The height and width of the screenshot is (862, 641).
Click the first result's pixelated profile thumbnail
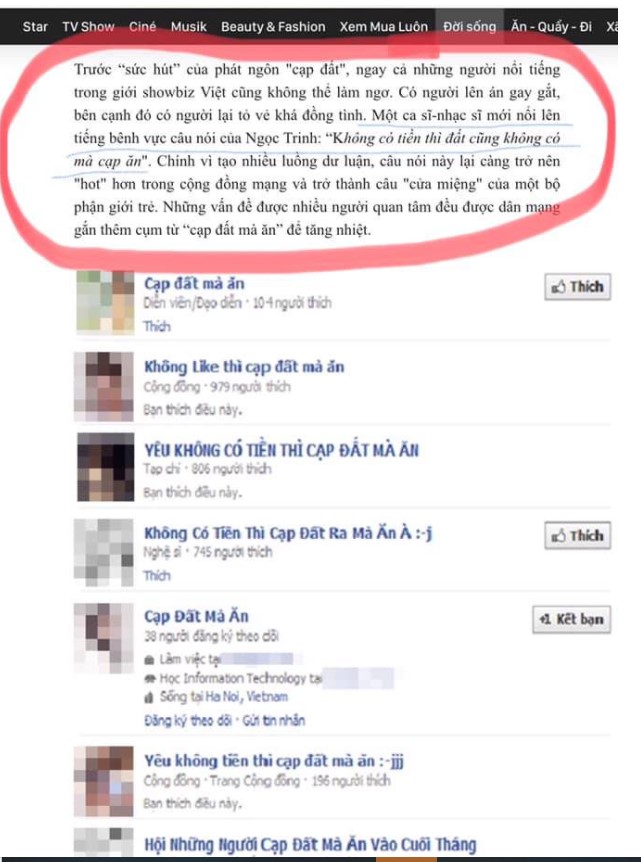105,302
